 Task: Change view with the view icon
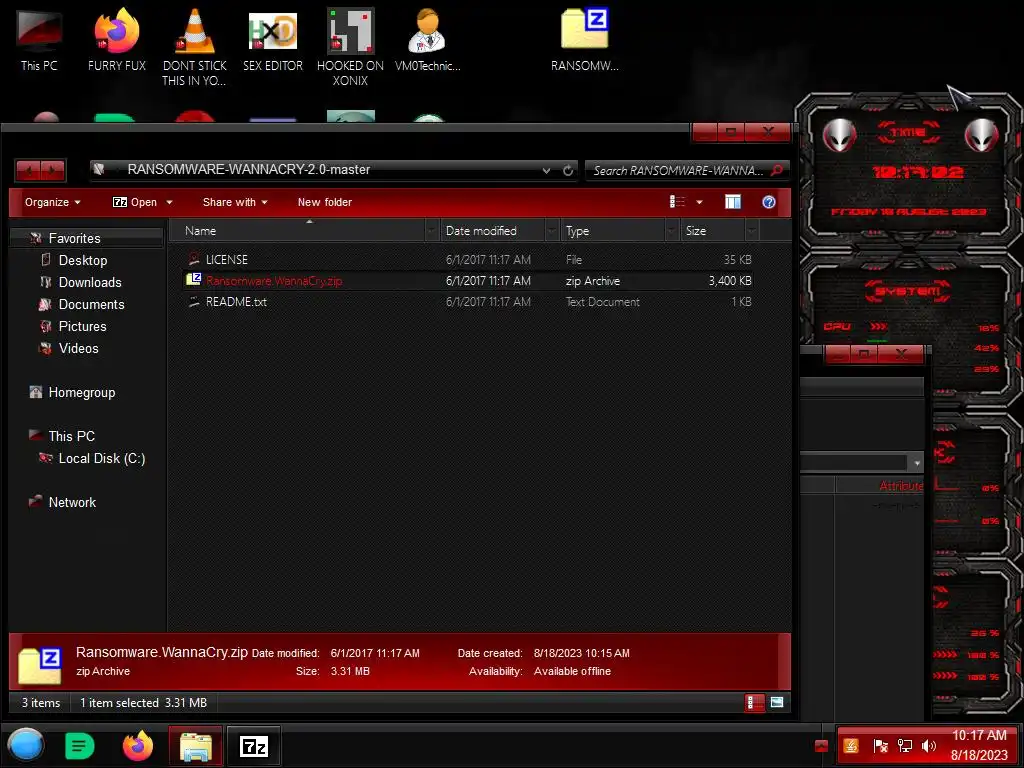[677, 202]
